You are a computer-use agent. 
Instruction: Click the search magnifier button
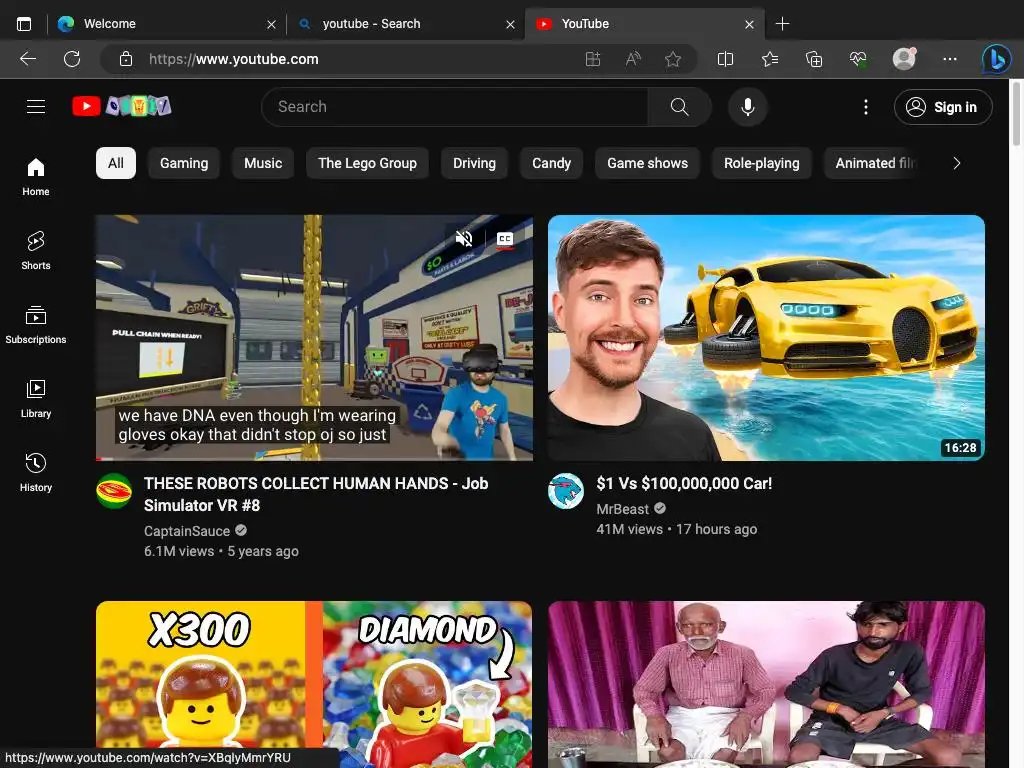[x=679, y=106]
